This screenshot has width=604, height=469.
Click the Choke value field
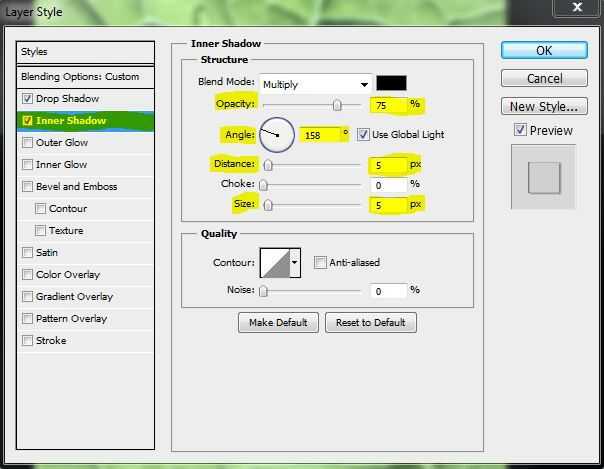tap(388, 185)
